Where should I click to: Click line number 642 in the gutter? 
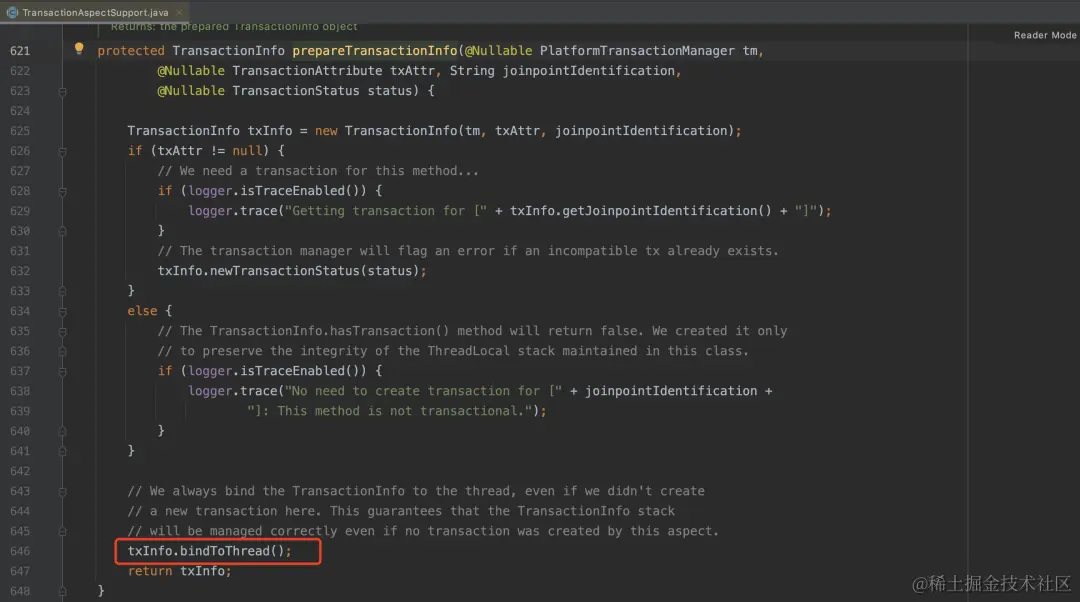tap(20, 471)
